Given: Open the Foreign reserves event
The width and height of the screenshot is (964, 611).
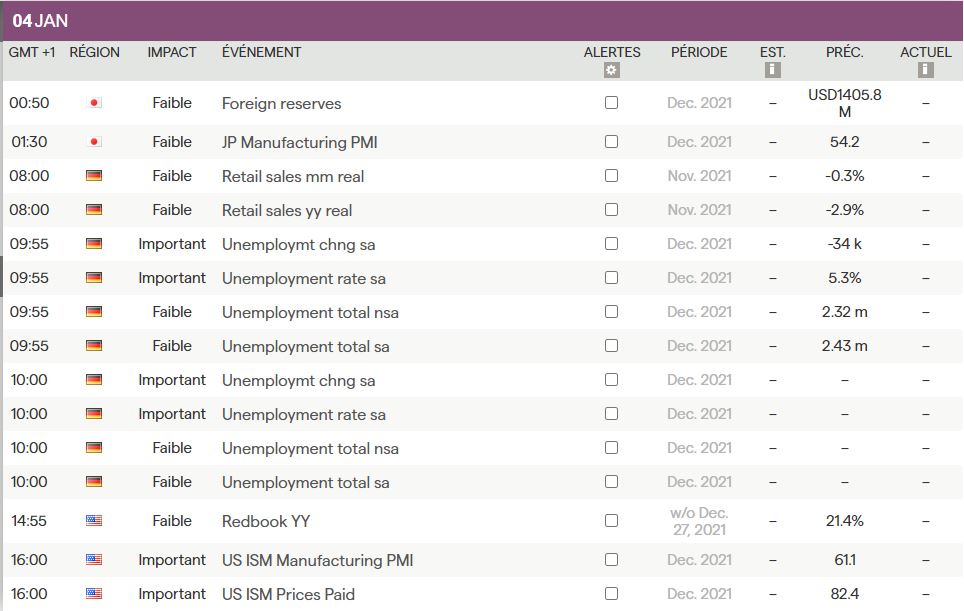Looking at the screenshot, I should click(282, 103).
